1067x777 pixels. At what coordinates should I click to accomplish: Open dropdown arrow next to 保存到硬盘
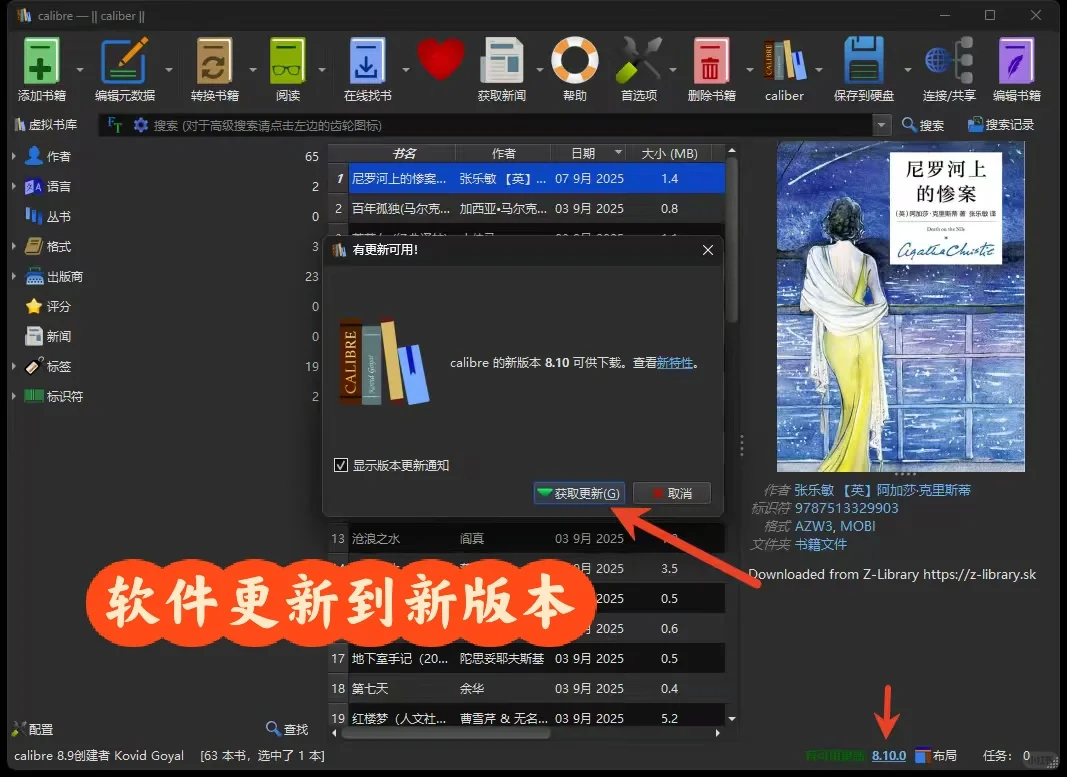pyautogui.click(x=907, y=69)
